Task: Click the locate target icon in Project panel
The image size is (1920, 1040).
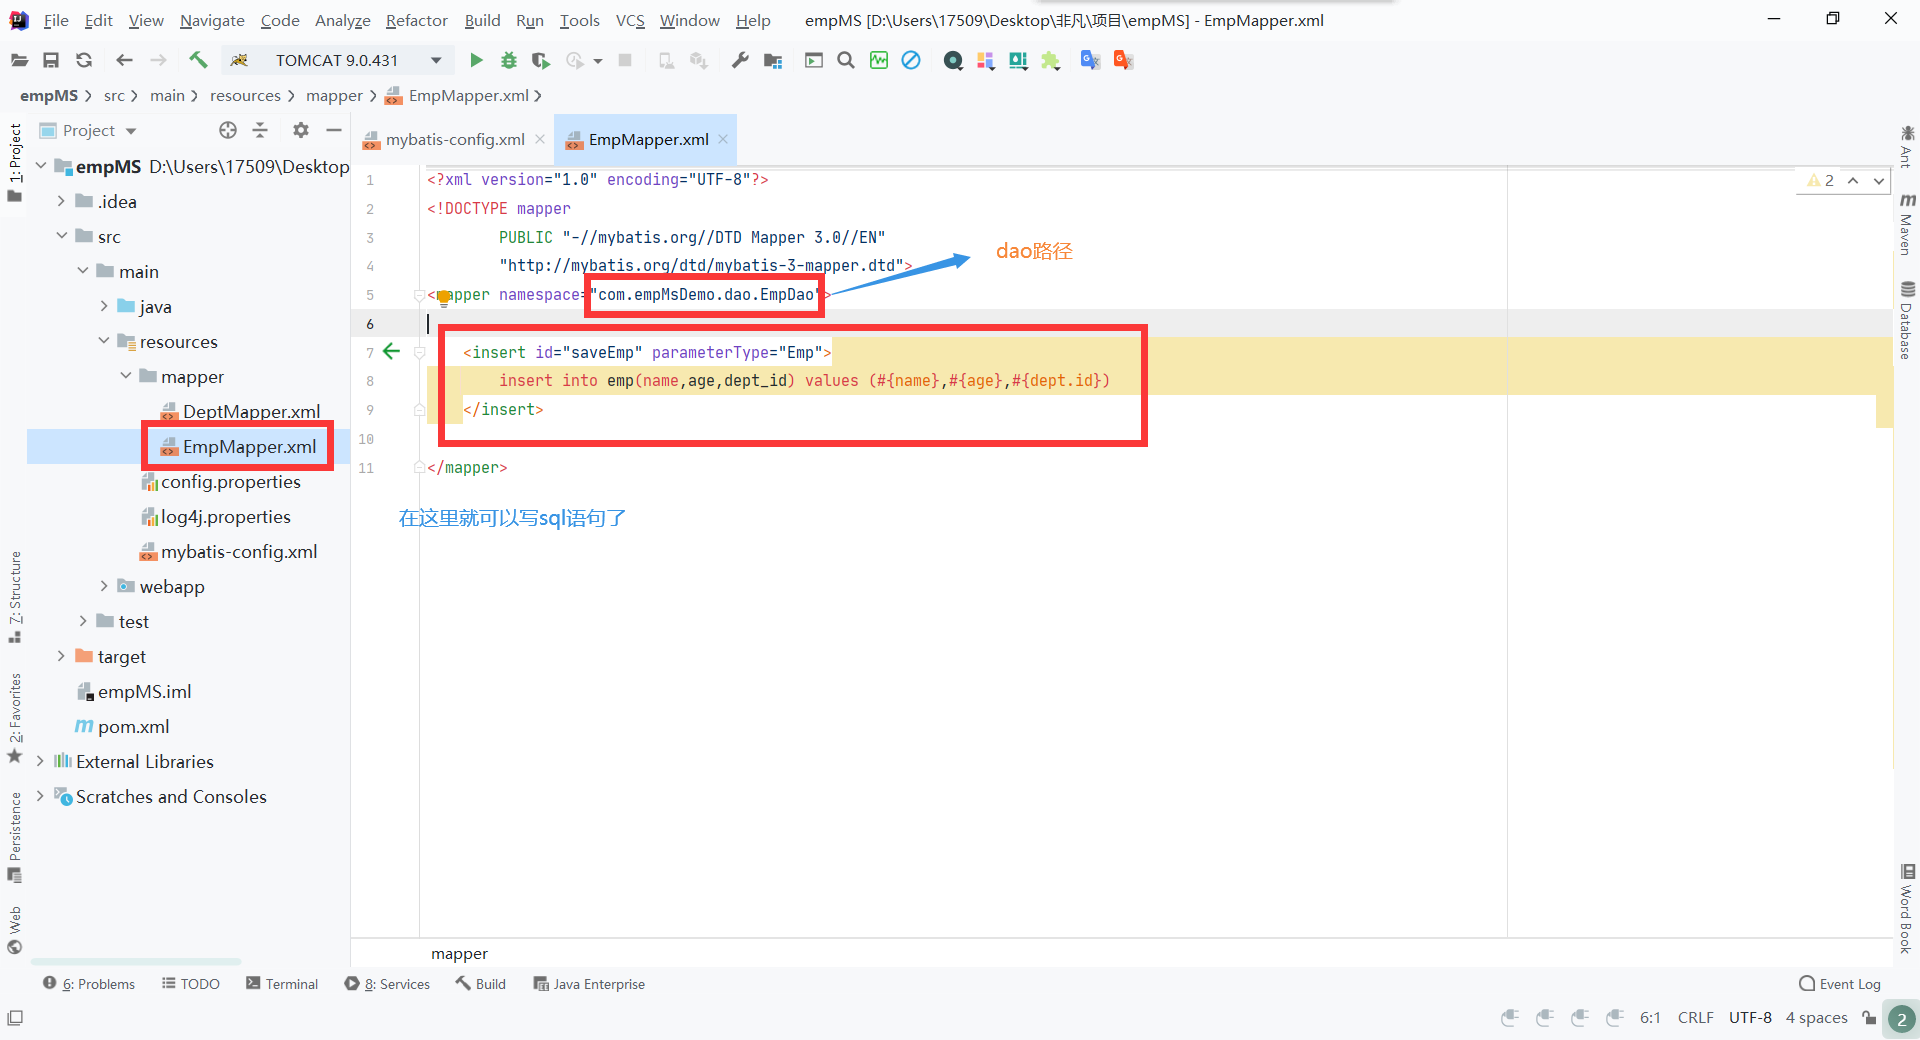Action: point(228,130)
